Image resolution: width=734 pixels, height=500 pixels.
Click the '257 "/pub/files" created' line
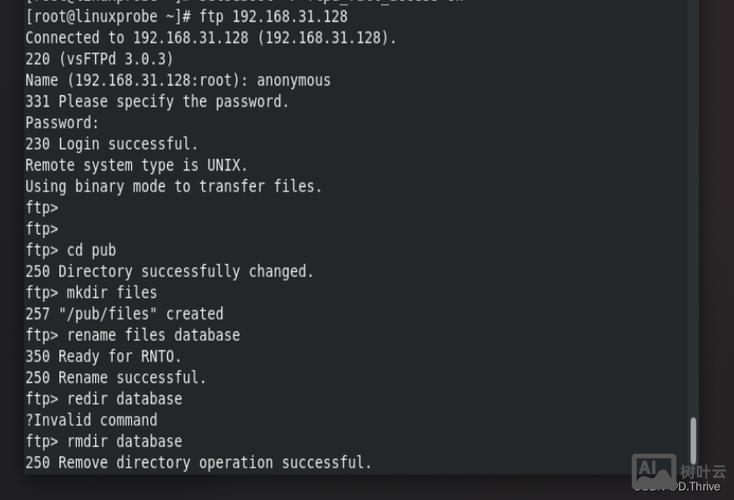[x=124, y=314]
